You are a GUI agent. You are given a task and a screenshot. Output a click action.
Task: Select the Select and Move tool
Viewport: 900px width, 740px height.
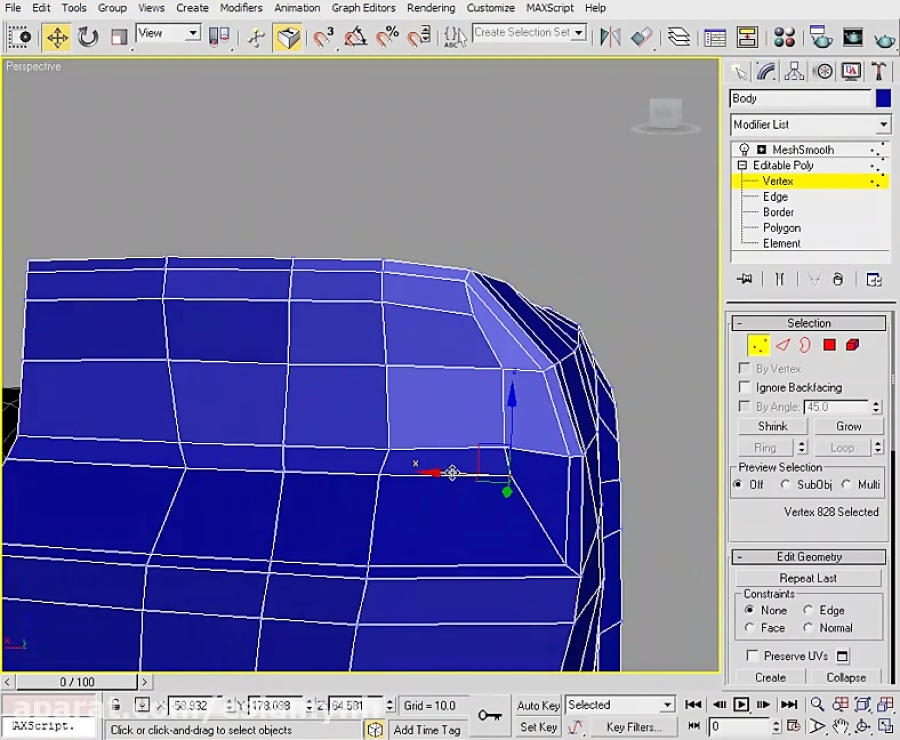coord(57,36)
